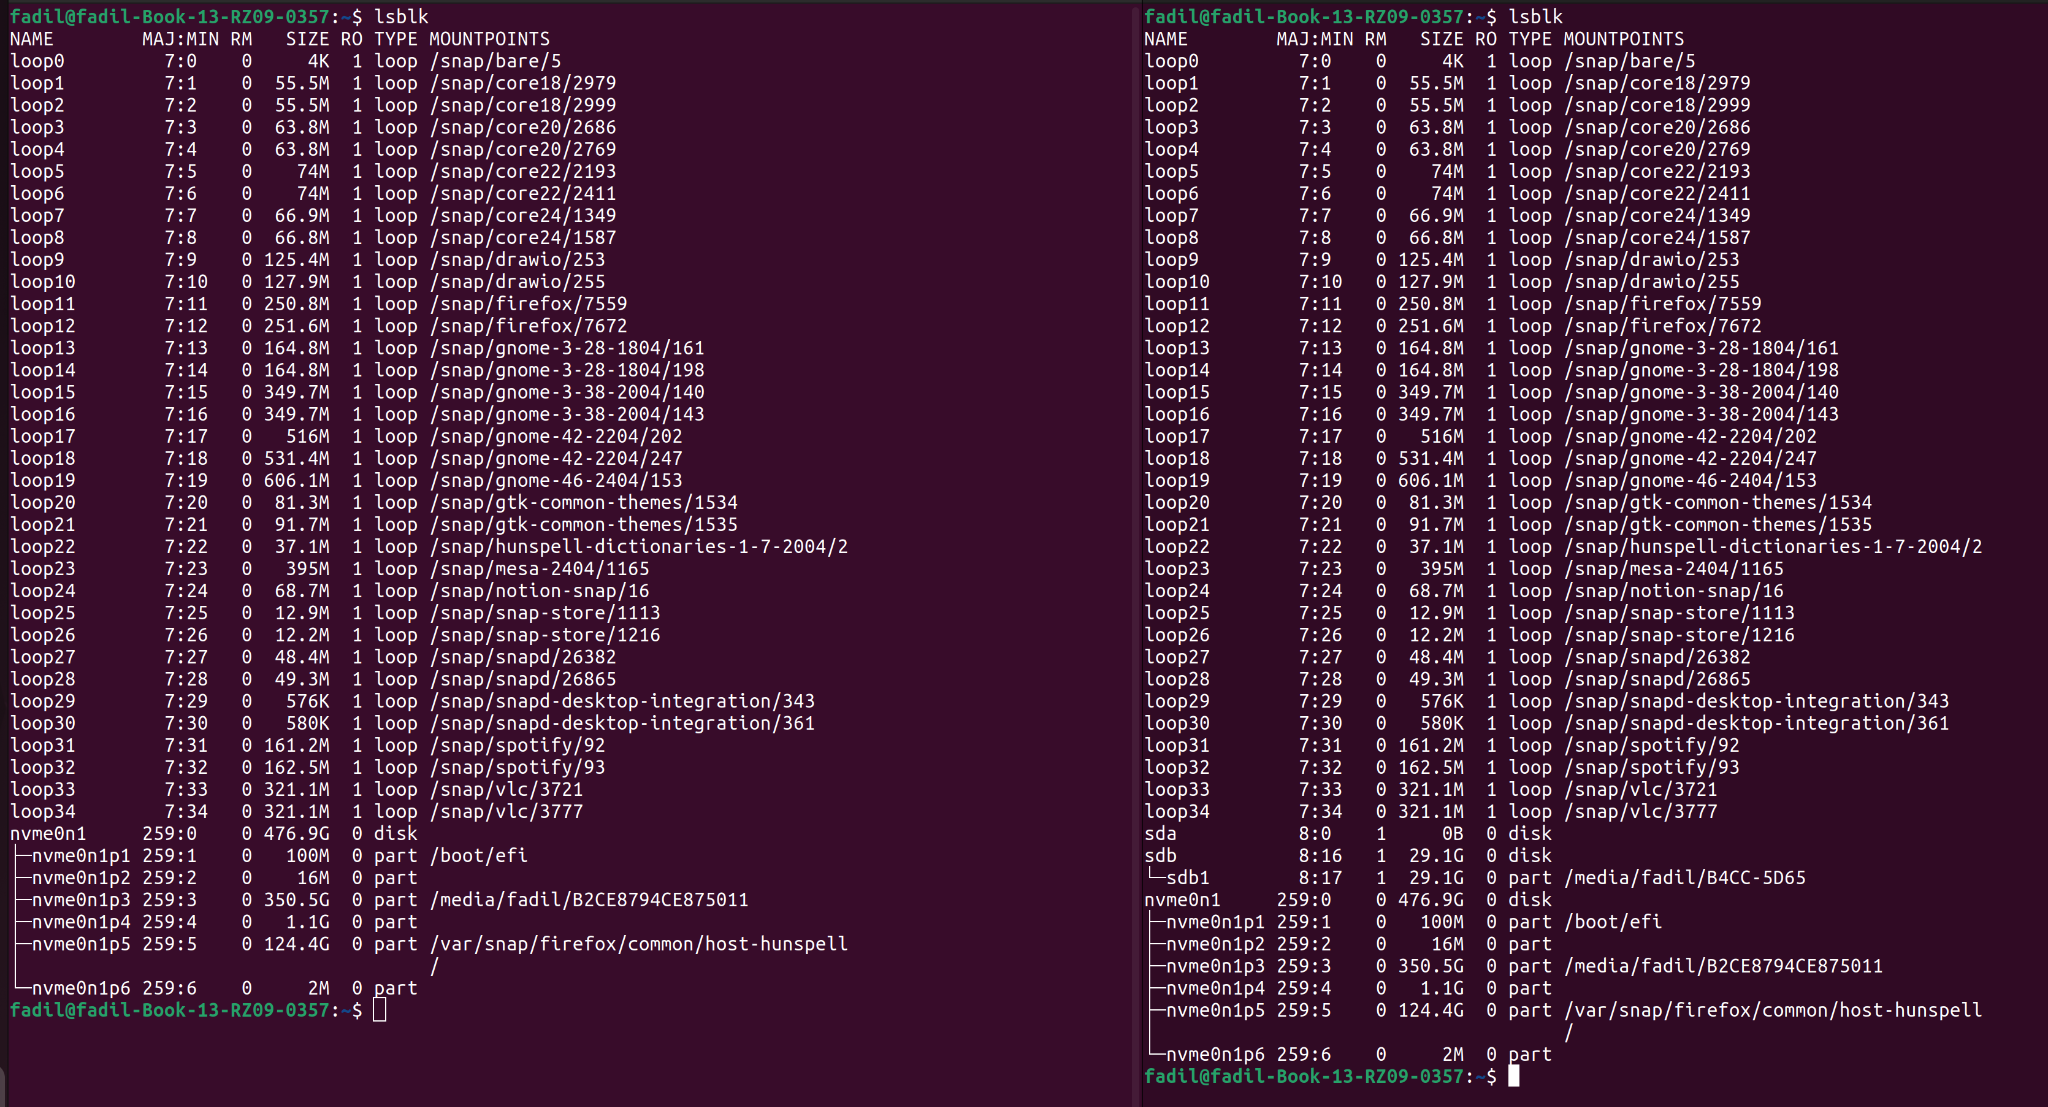Click 476.9G size in the right terminal
2048x1107 pixels.
(1431, 900)
